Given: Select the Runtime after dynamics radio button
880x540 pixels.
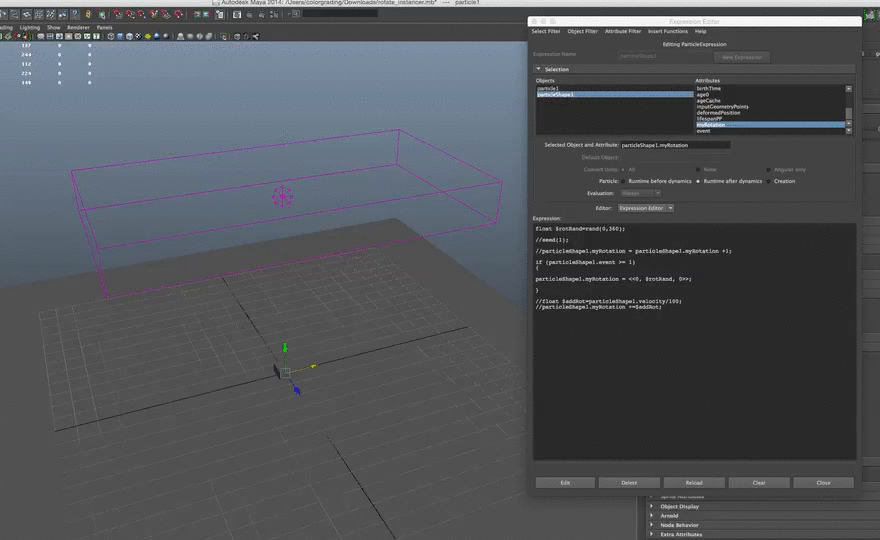Looking at the screenshot, I should point(699,181).
